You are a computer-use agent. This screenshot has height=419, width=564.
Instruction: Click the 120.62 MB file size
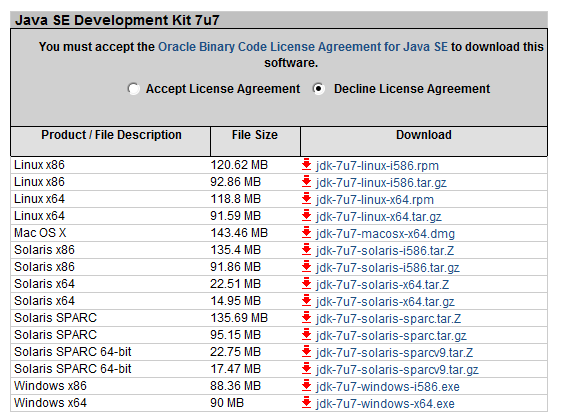(x=239, y=165)
